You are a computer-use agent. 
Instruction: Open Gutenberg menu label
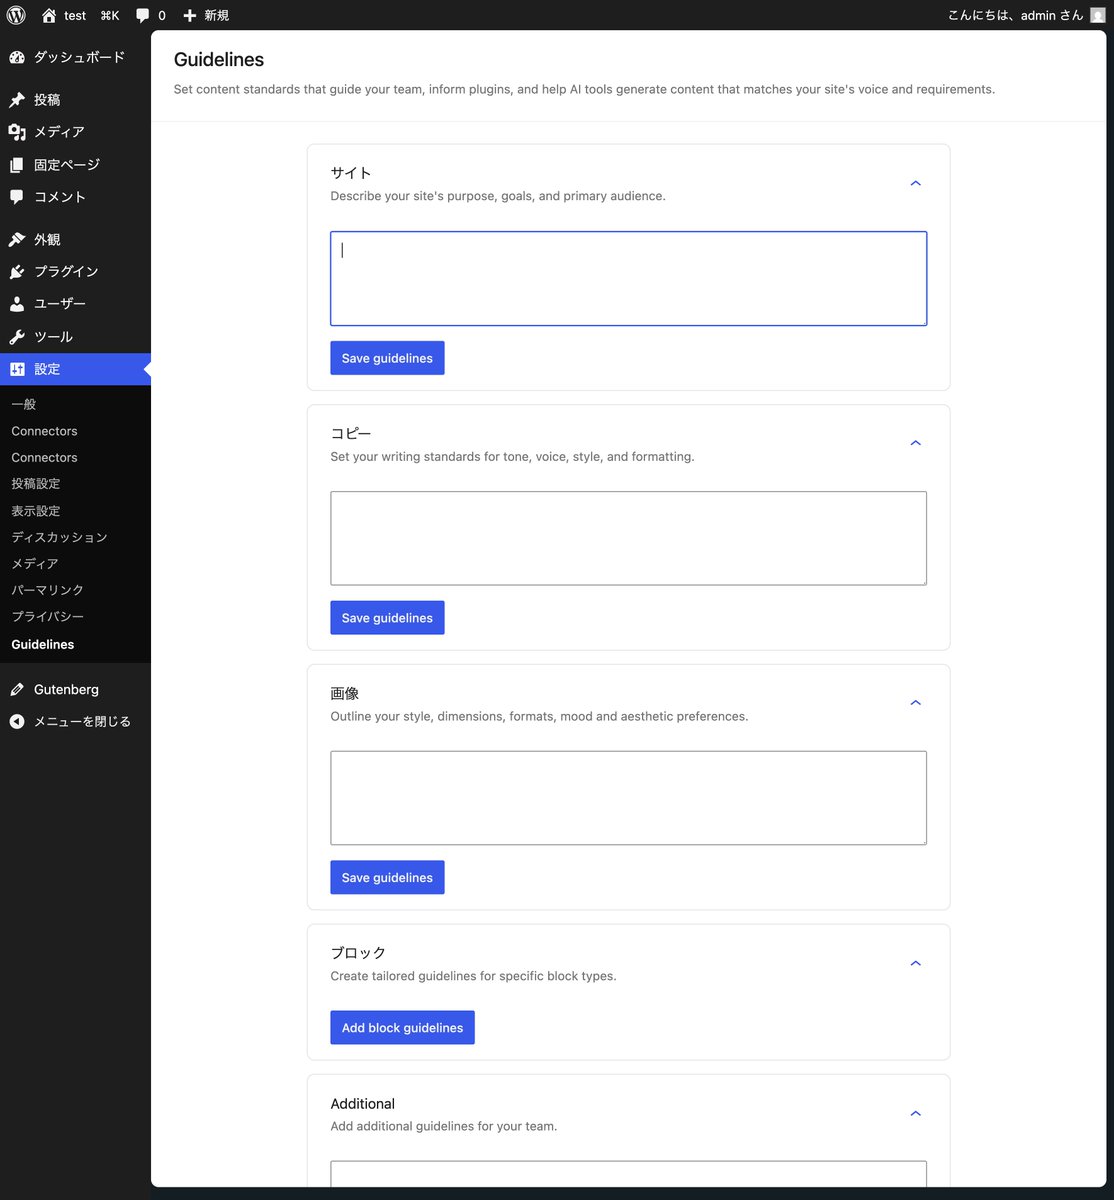point(66,690)
